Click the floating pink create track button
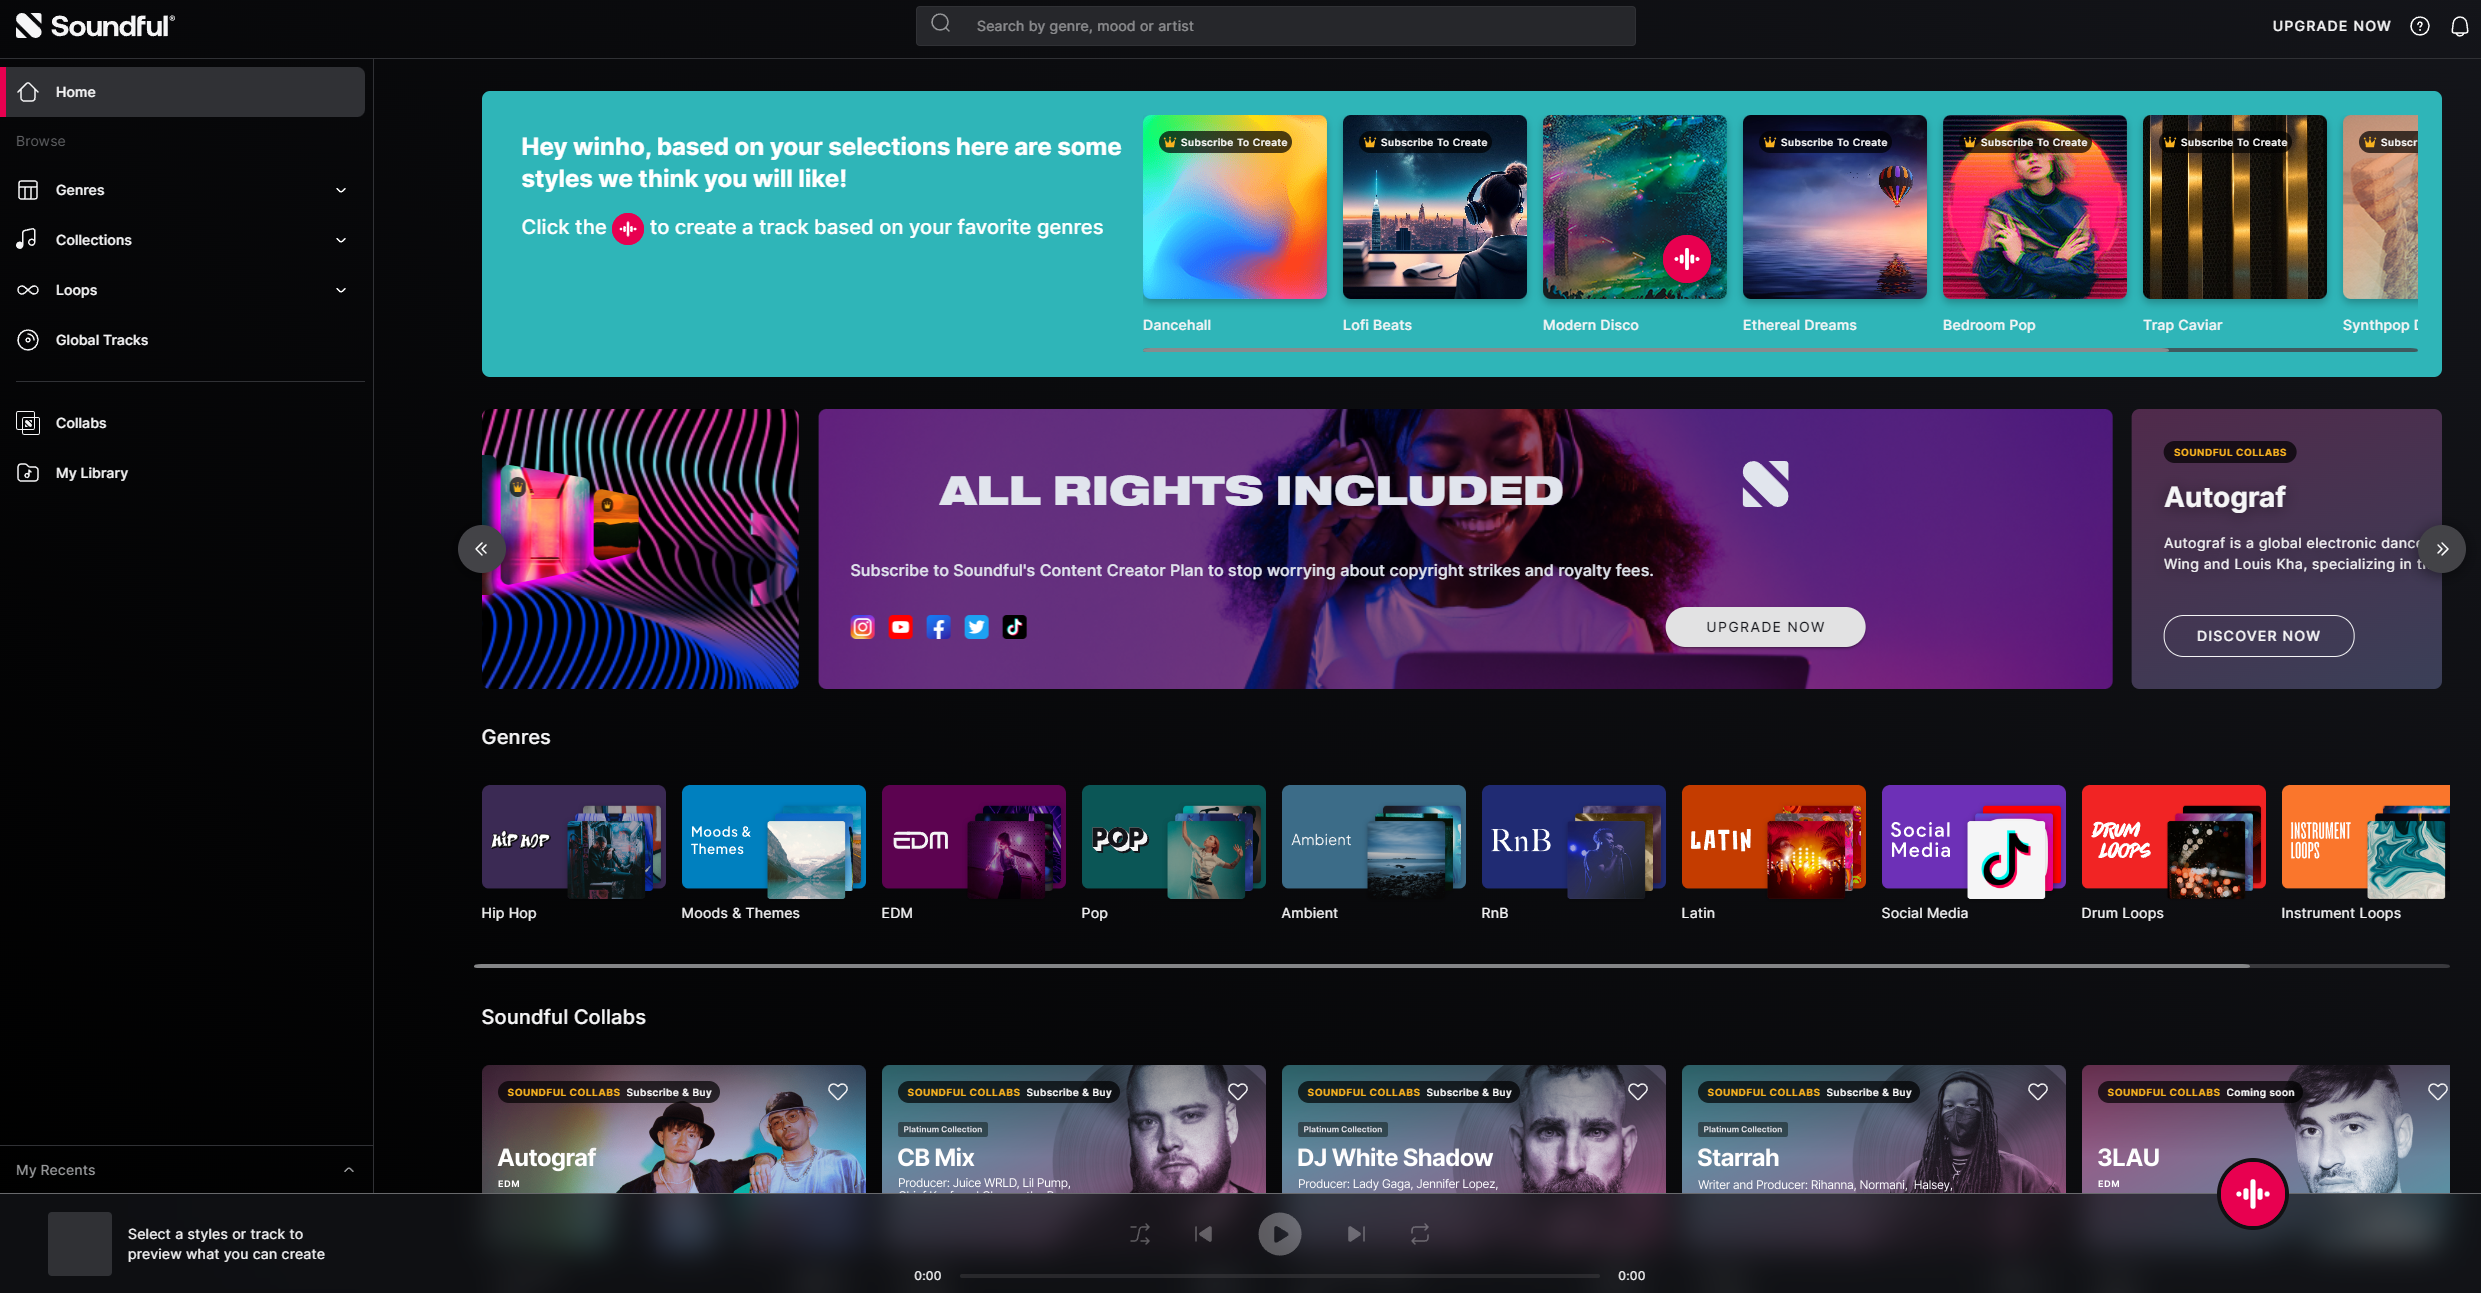The image size is (2481, 1293). 2252,1193
